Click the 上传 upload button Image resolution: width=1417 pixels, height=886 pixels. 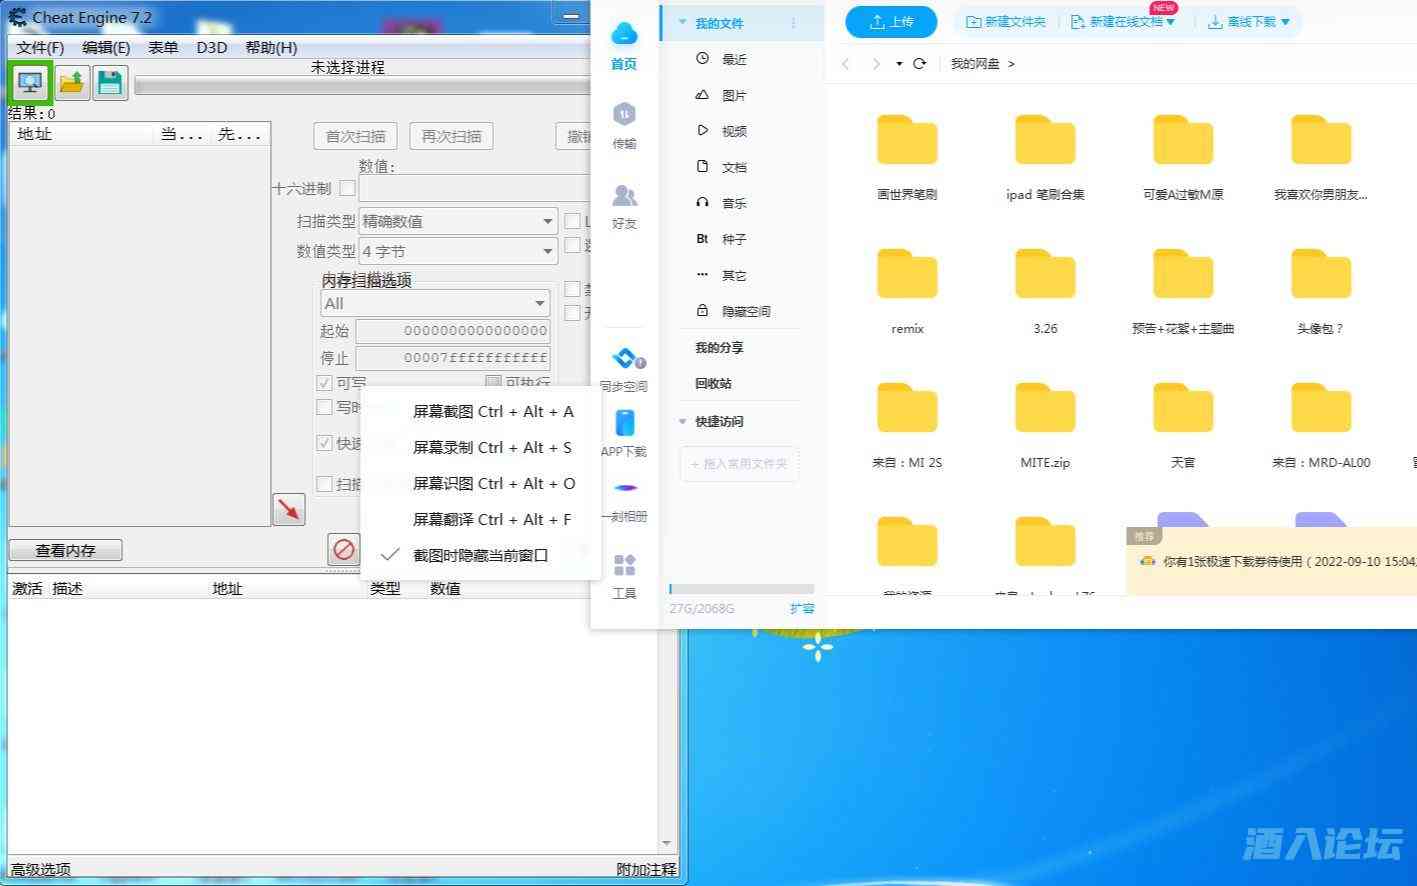tap(890, 22)
